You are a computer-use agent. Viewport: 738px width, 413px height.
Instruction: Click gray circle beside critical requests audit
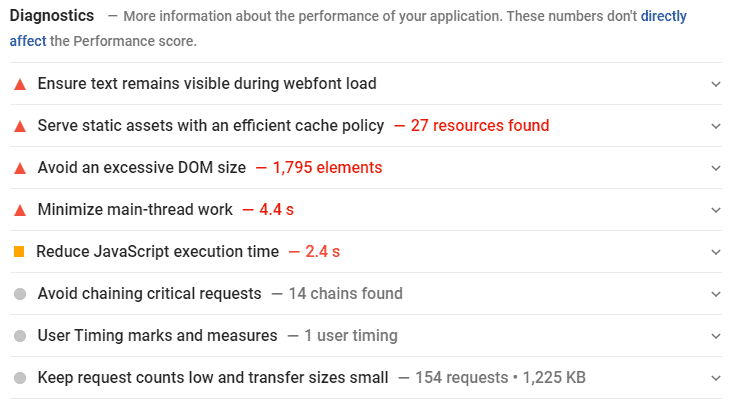click(20, 294)
